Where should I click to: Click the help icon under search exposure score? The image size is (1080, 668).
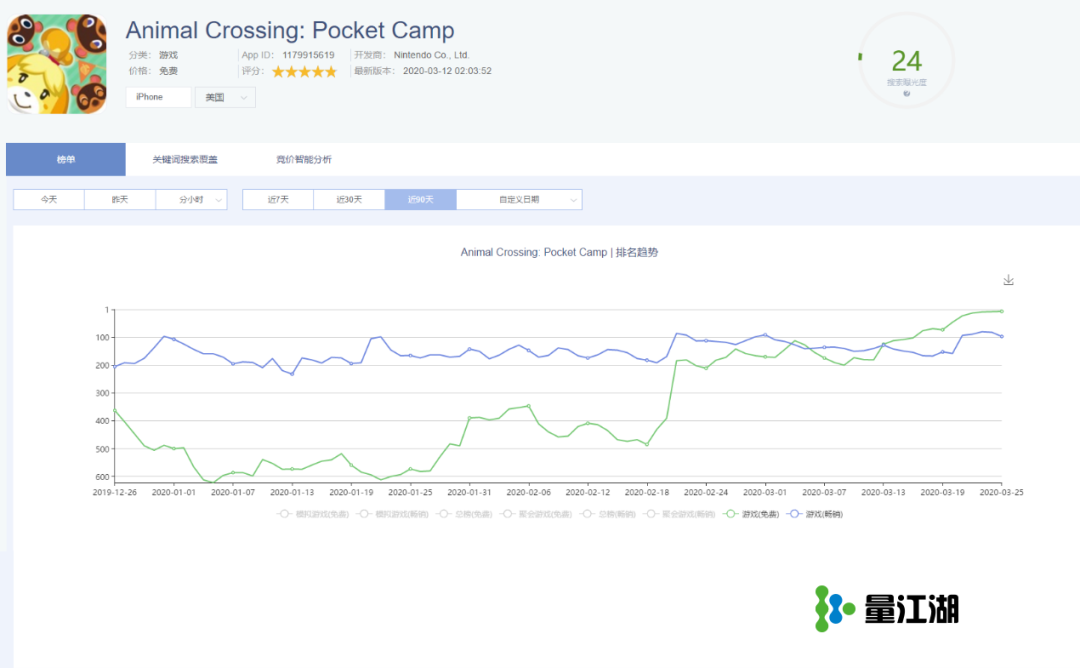(x=907, y=94)
